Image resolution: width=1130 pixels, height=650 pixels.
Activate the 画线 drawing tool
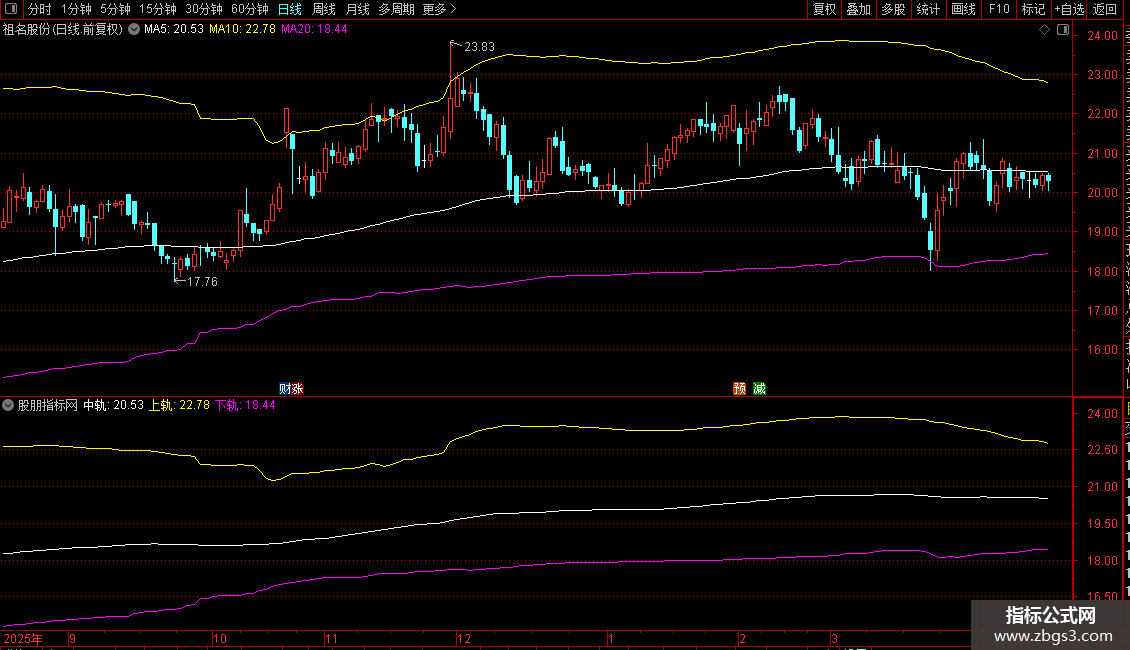point(964,9)
